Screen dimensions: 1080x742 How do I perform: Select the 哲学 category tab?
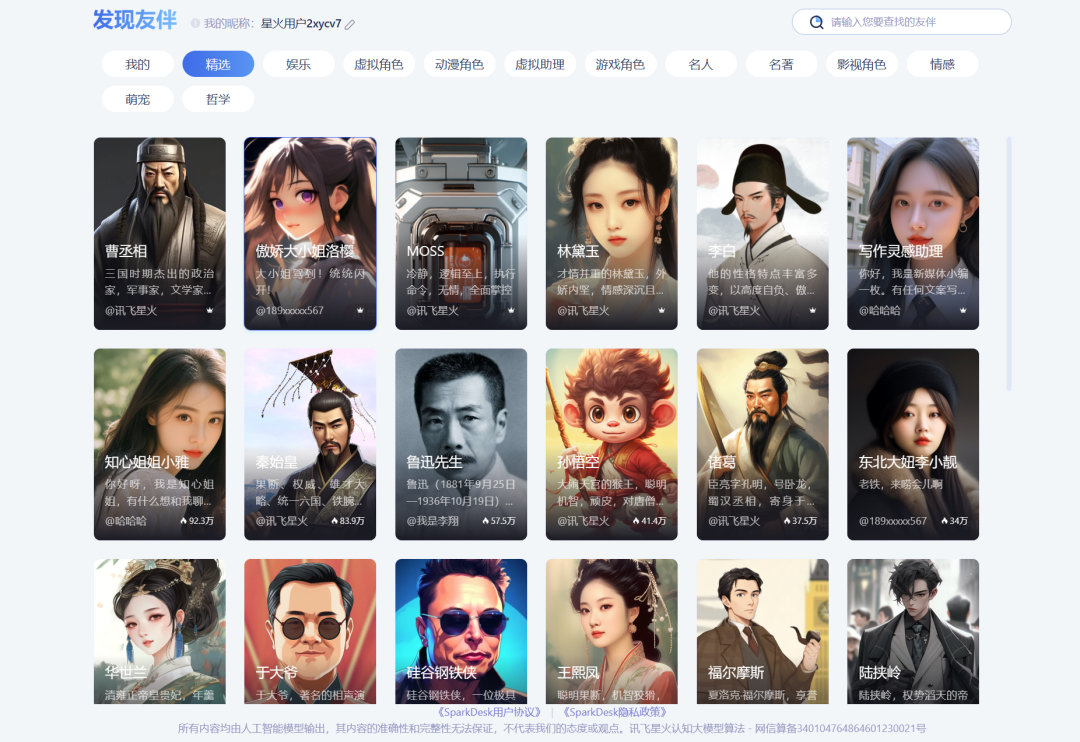218,99
